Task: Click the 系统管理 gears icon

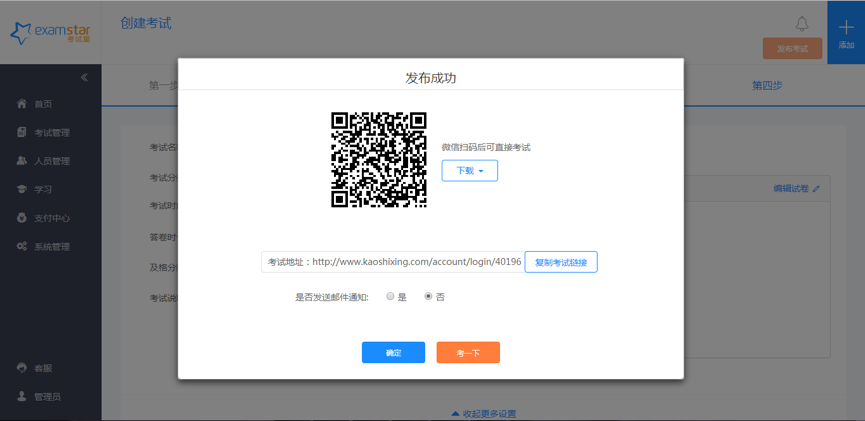Action: click(22, 247)
